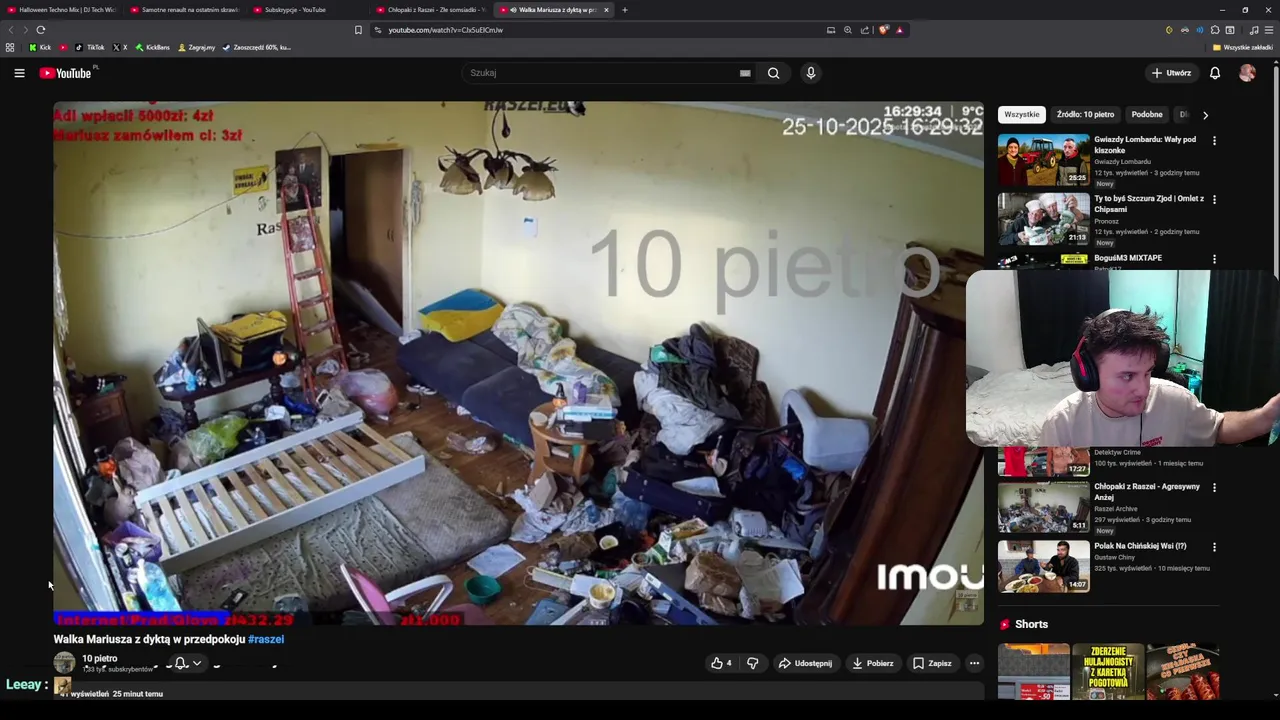
Task: Click the search magnifier button
Action: point(773,73)
